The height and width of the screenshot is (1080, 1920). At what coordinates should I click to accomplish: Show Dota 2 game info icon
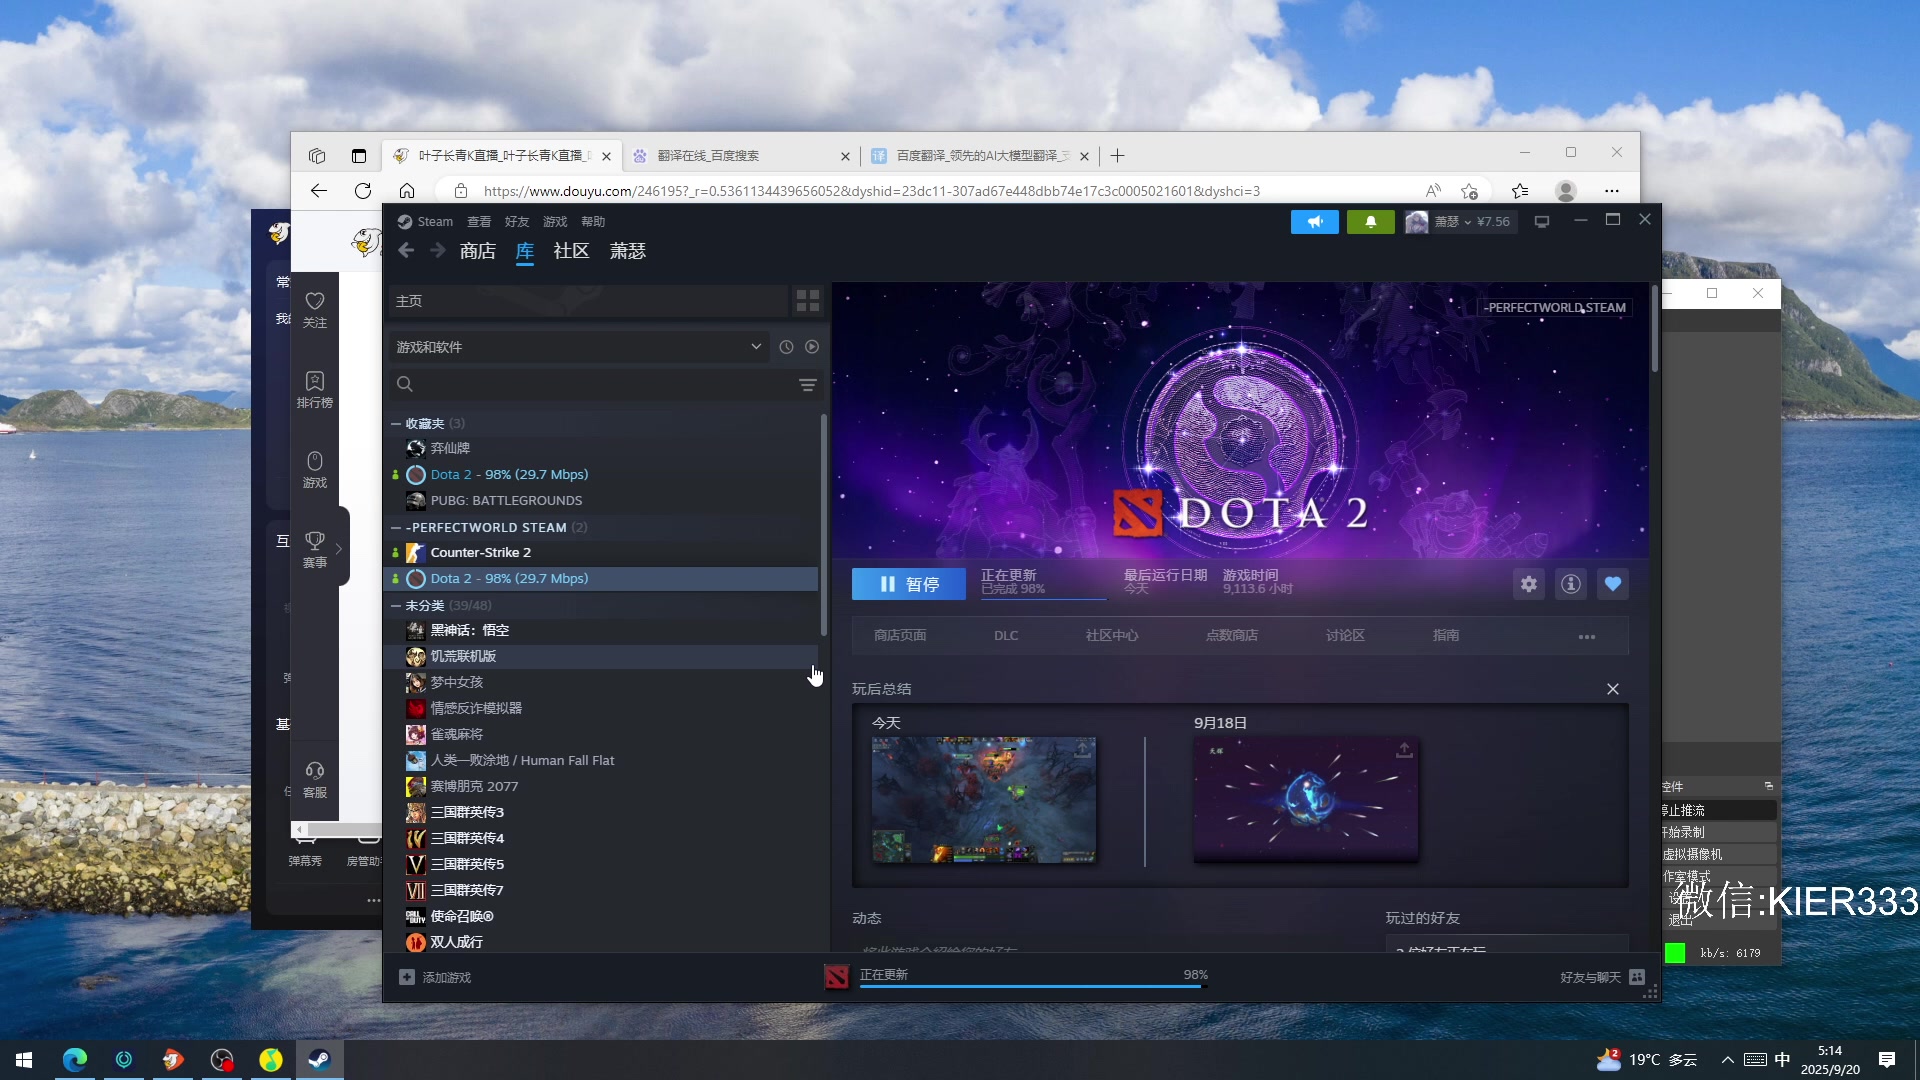tap(1571, 584)
